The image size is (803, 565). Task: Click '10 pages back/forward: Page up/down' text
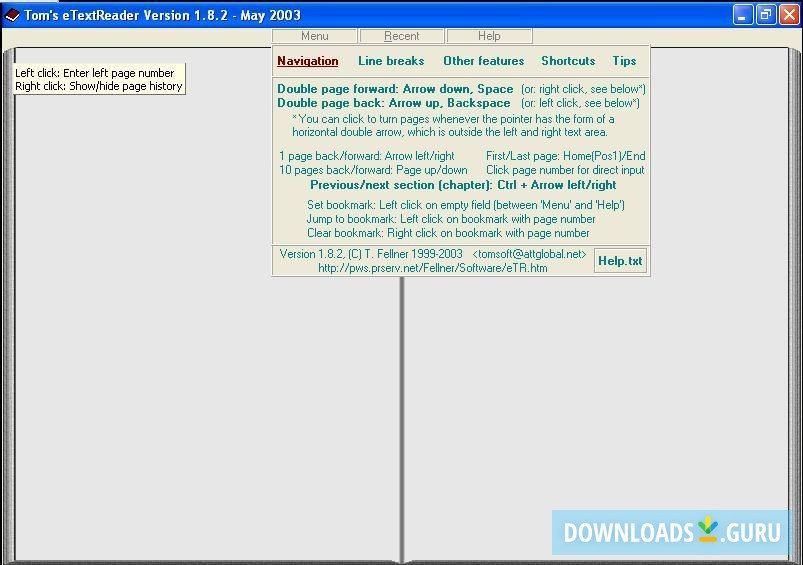[373, 170]
